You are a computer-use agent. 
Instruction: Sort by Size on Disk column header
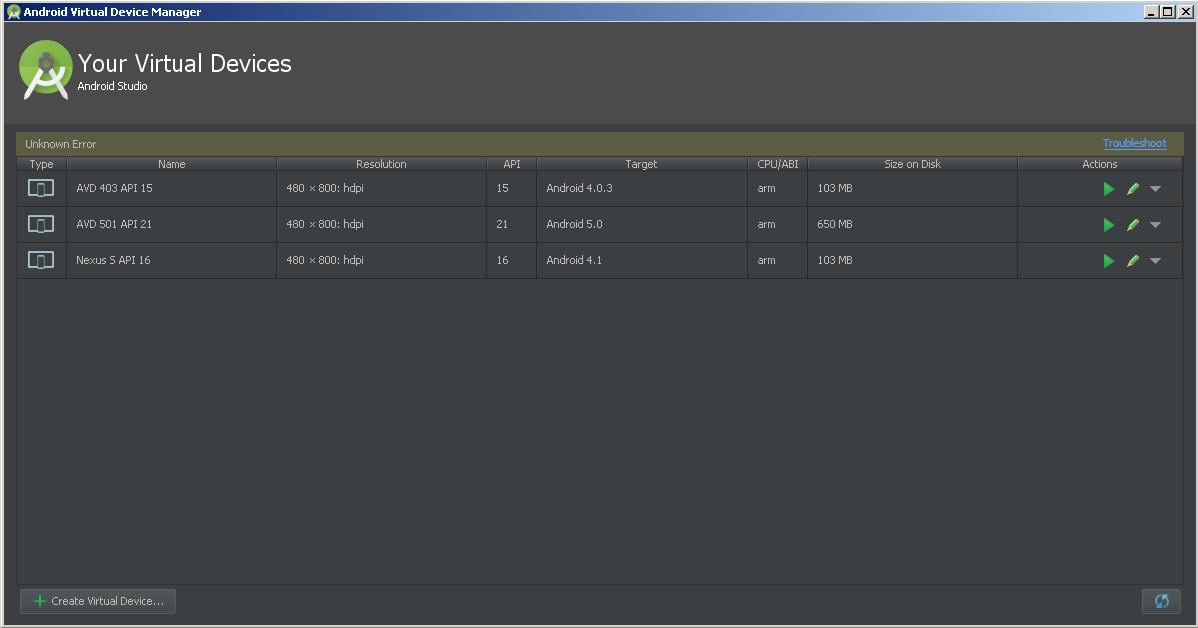[x=912, y=164]
